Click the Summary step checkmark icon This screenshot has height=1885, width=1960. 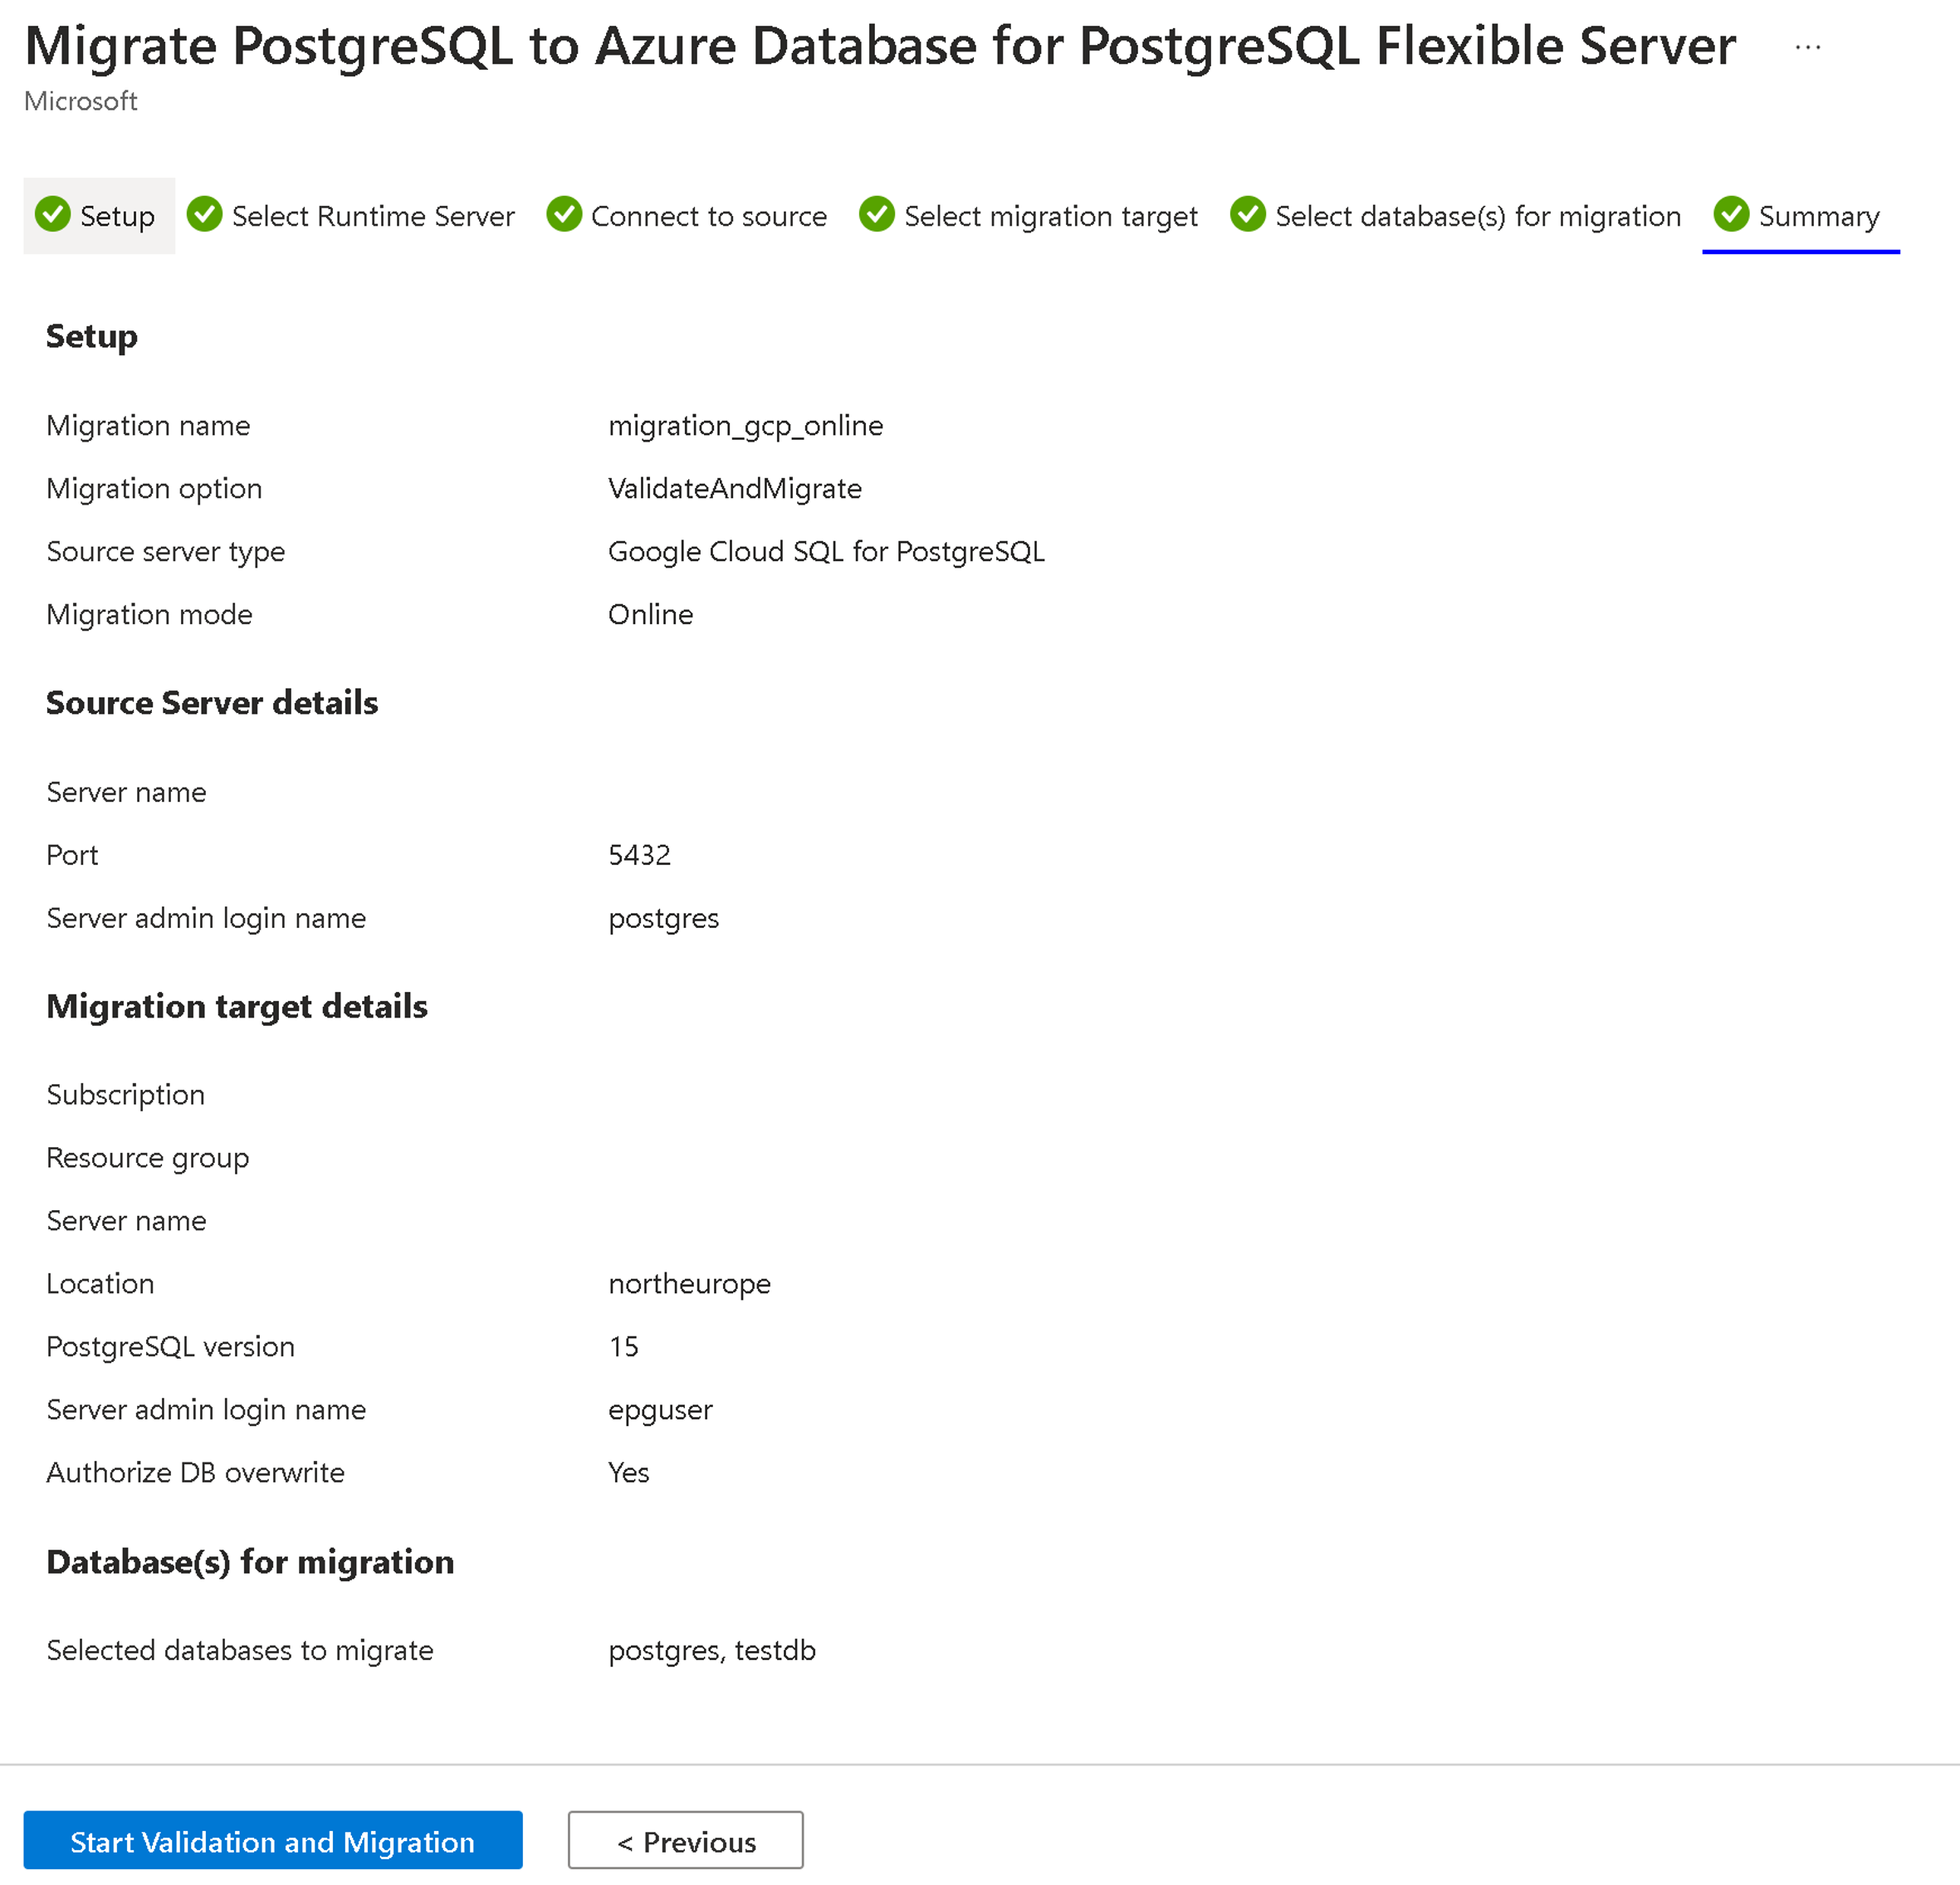tap(1731, 213)
